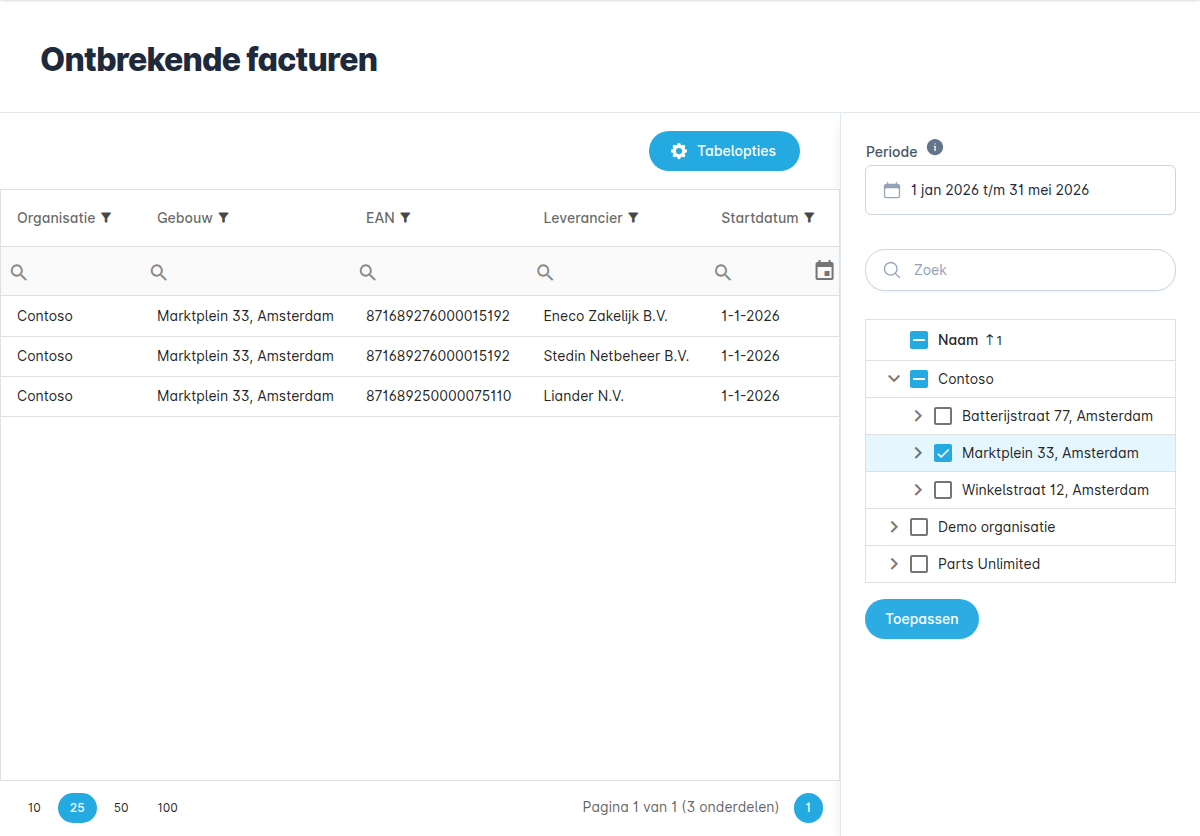
Task: Click the Organisatie column search box
Action: 70,271
